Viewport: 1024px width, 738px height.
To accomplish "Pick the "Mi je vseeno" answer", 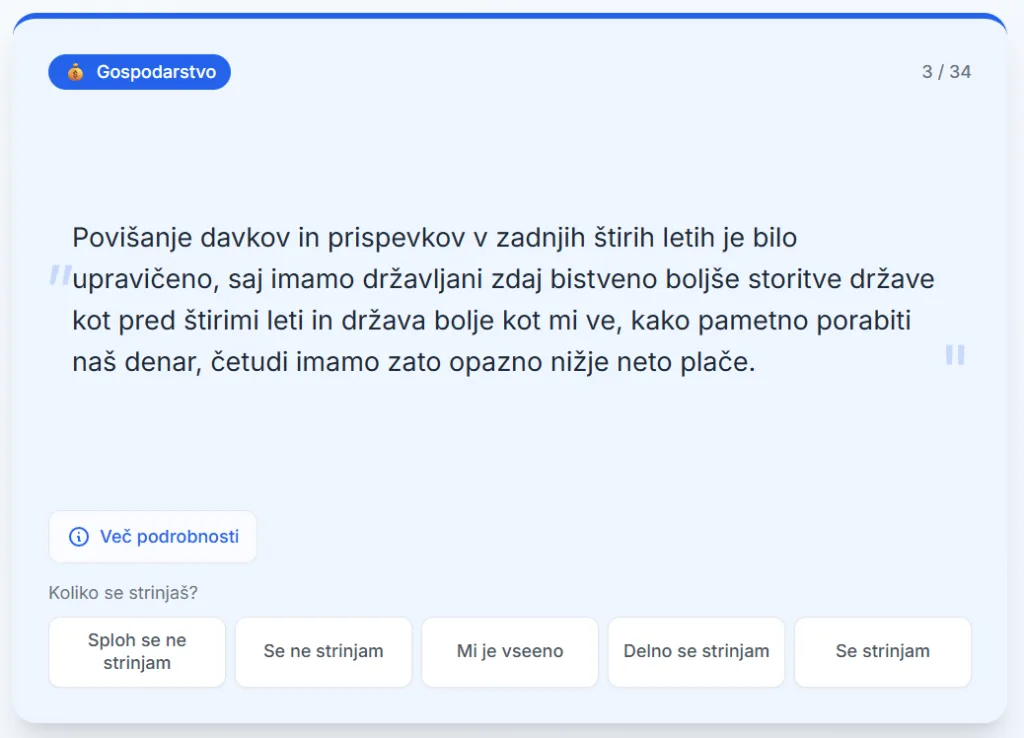I will click(510, 652).
